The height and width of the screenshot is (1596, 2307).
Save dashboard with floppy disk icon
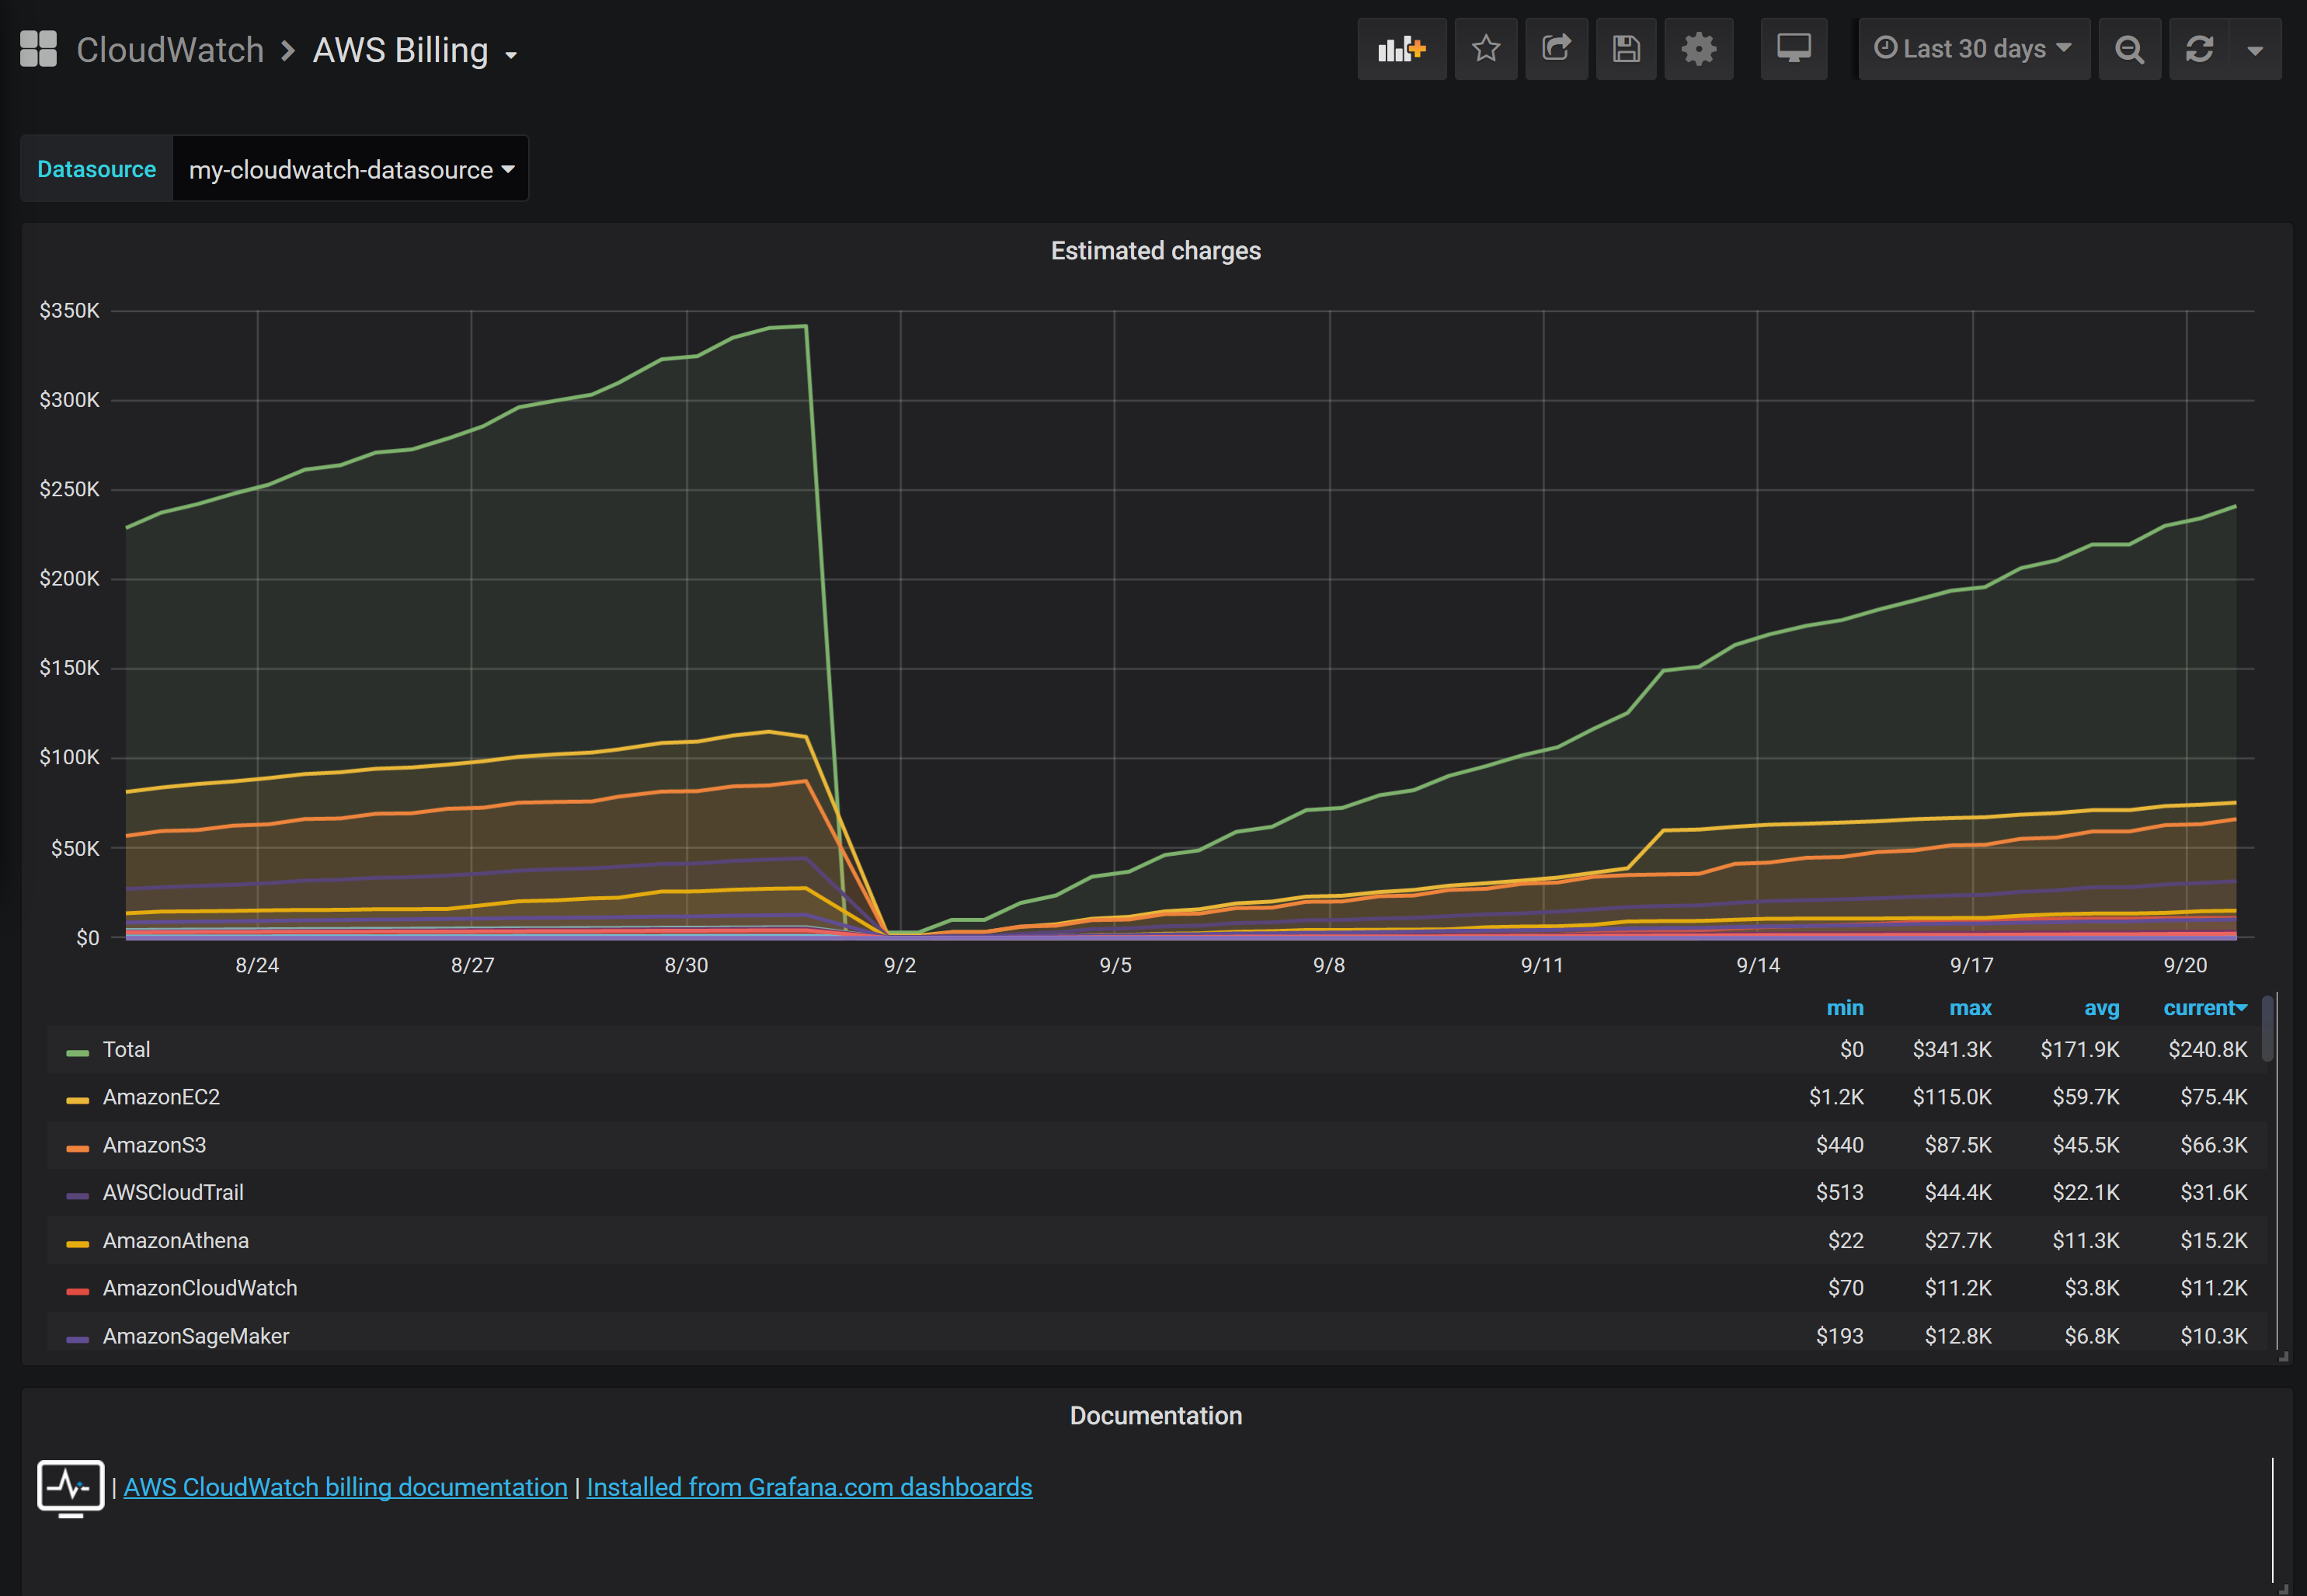tap(1626, 49)
